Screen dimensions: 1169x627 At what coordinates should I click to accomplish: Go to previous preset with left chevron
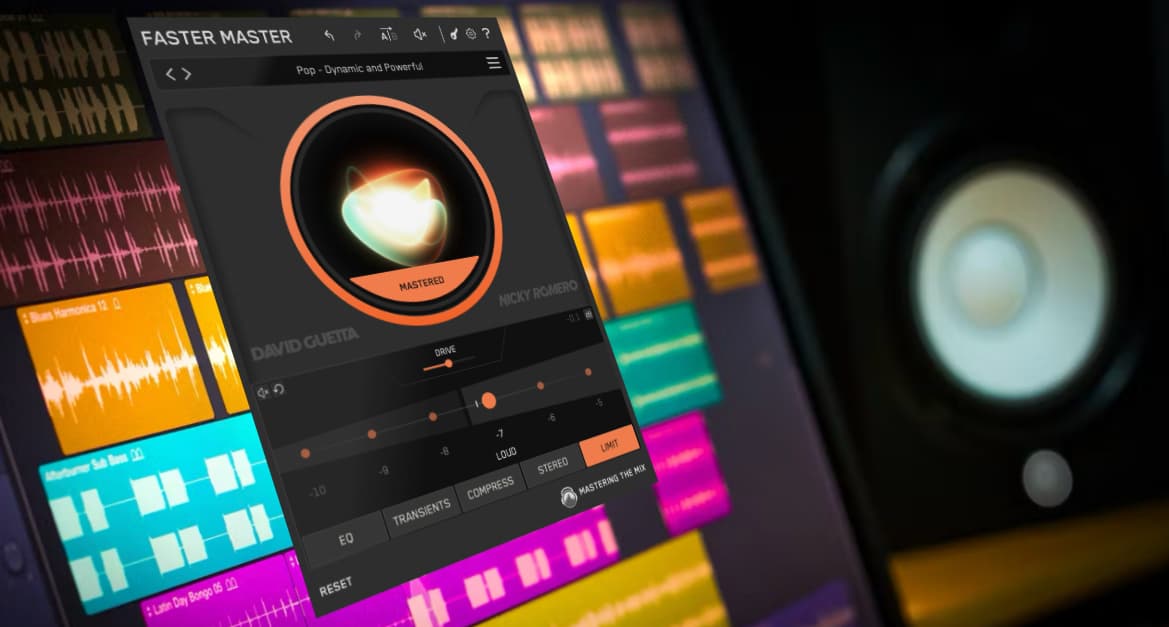(x=170, y=73)
